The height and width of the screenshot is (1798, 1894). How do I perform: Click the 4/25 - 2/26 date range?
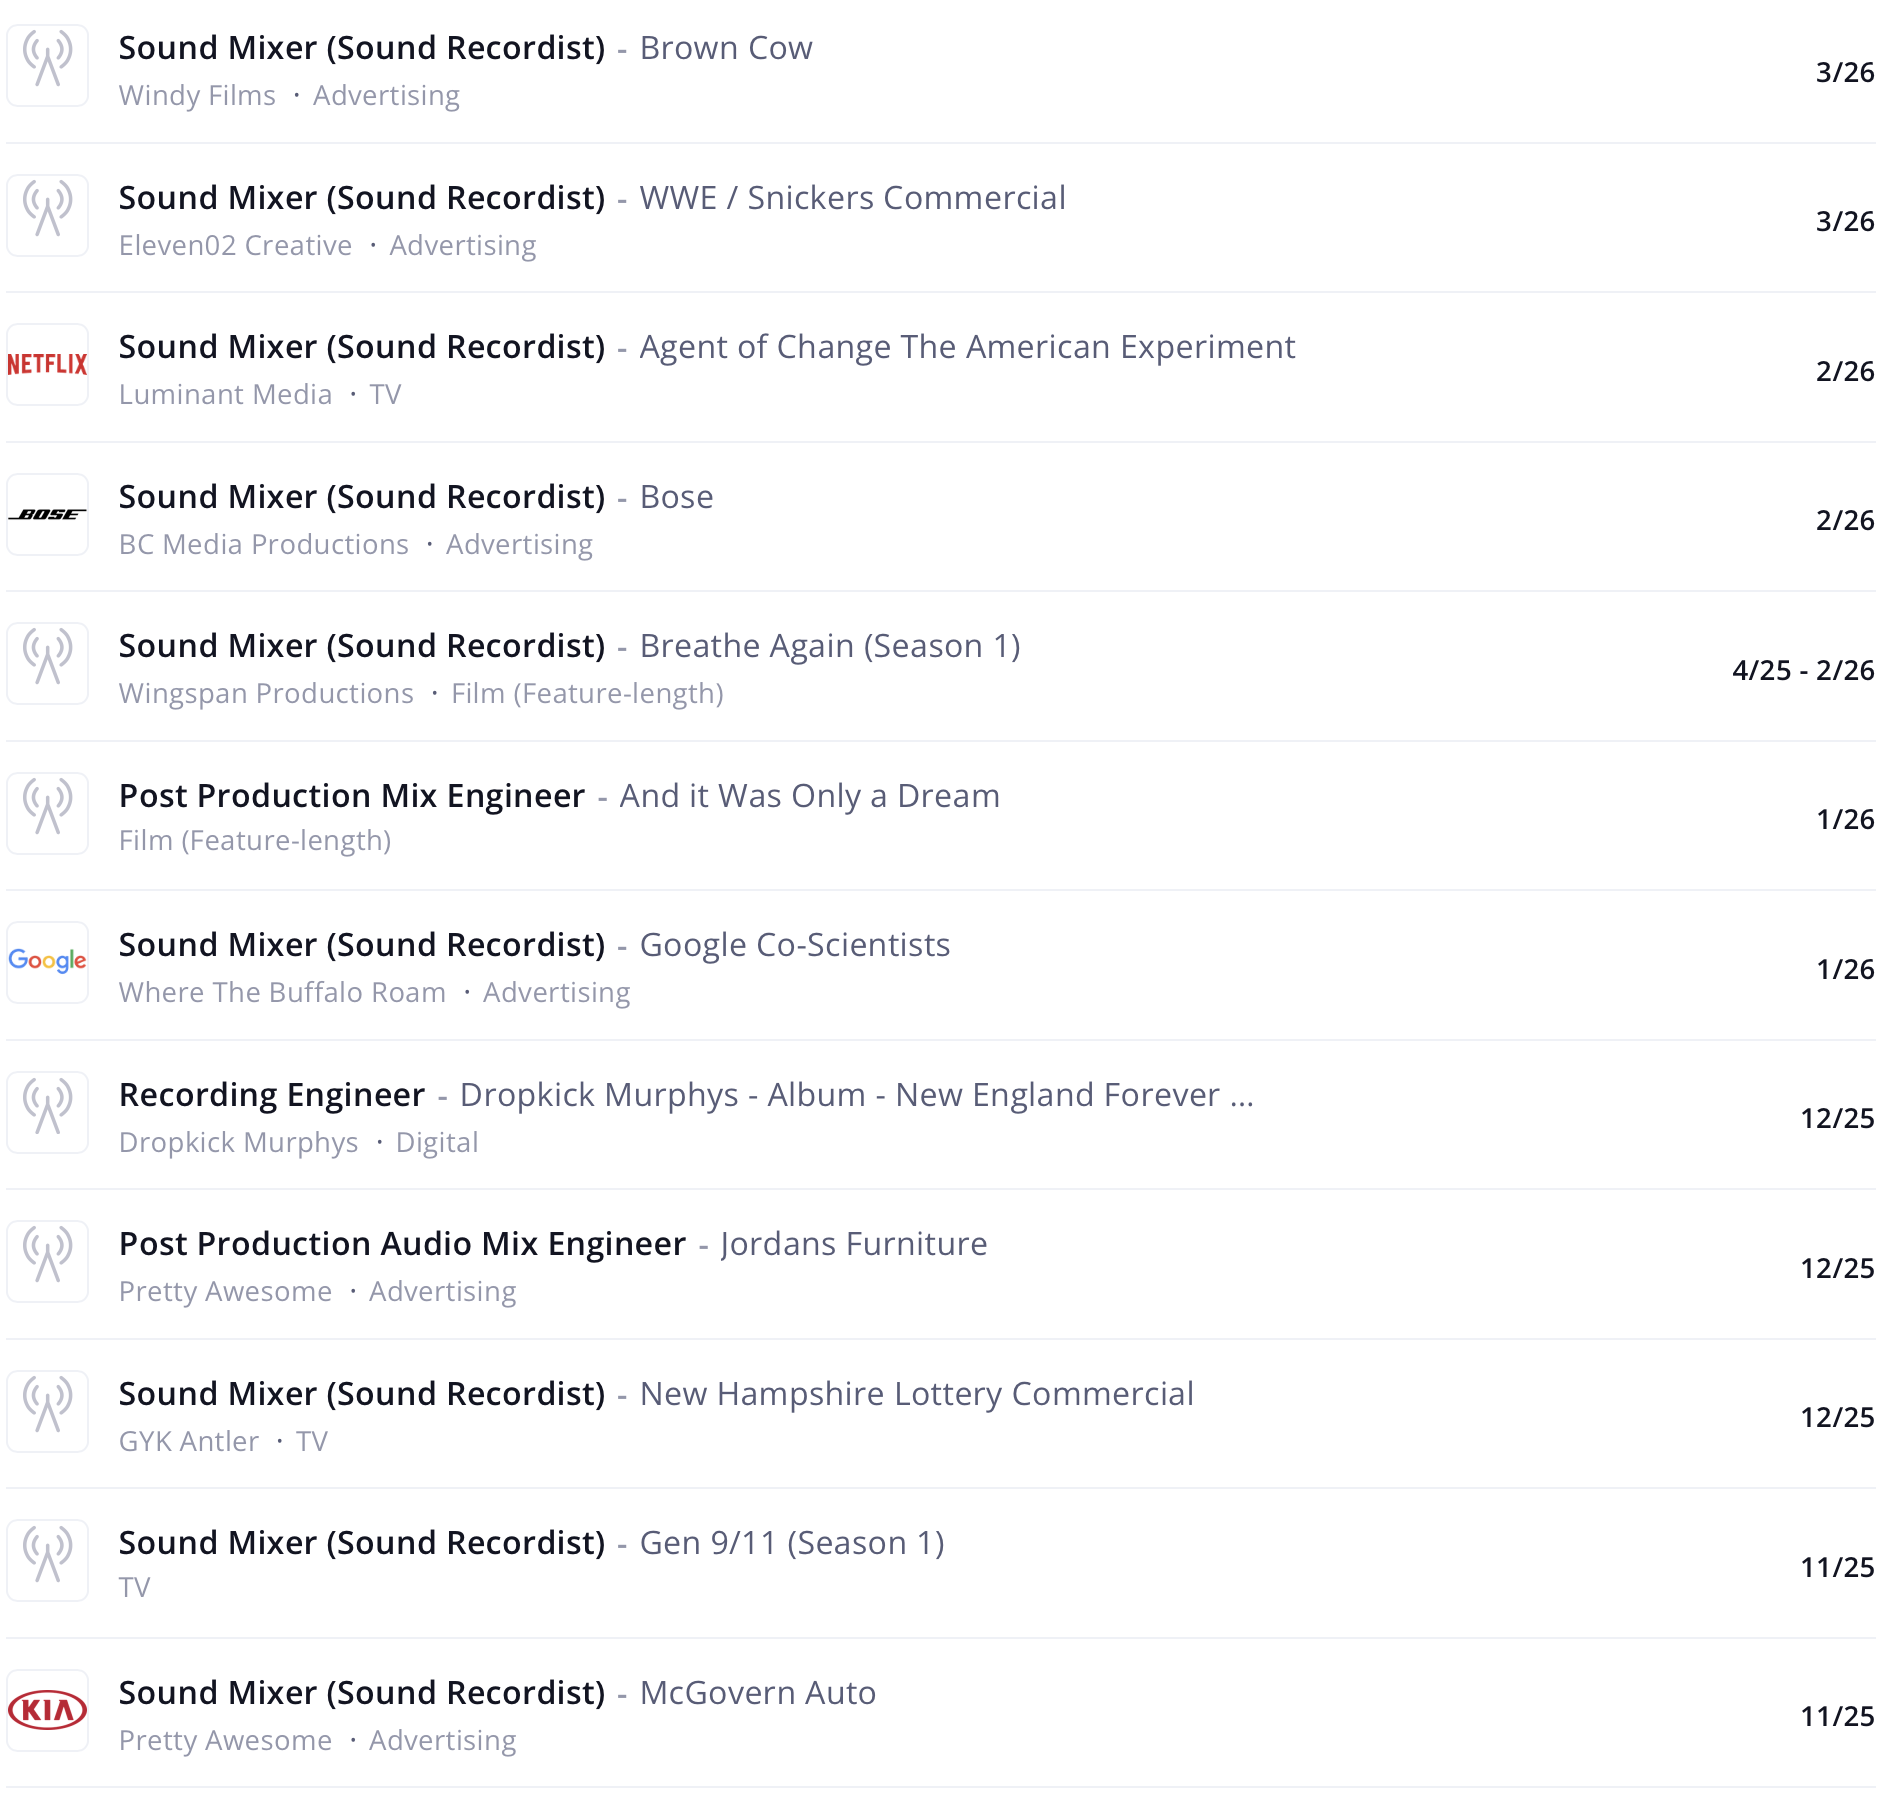point(1803,670)
